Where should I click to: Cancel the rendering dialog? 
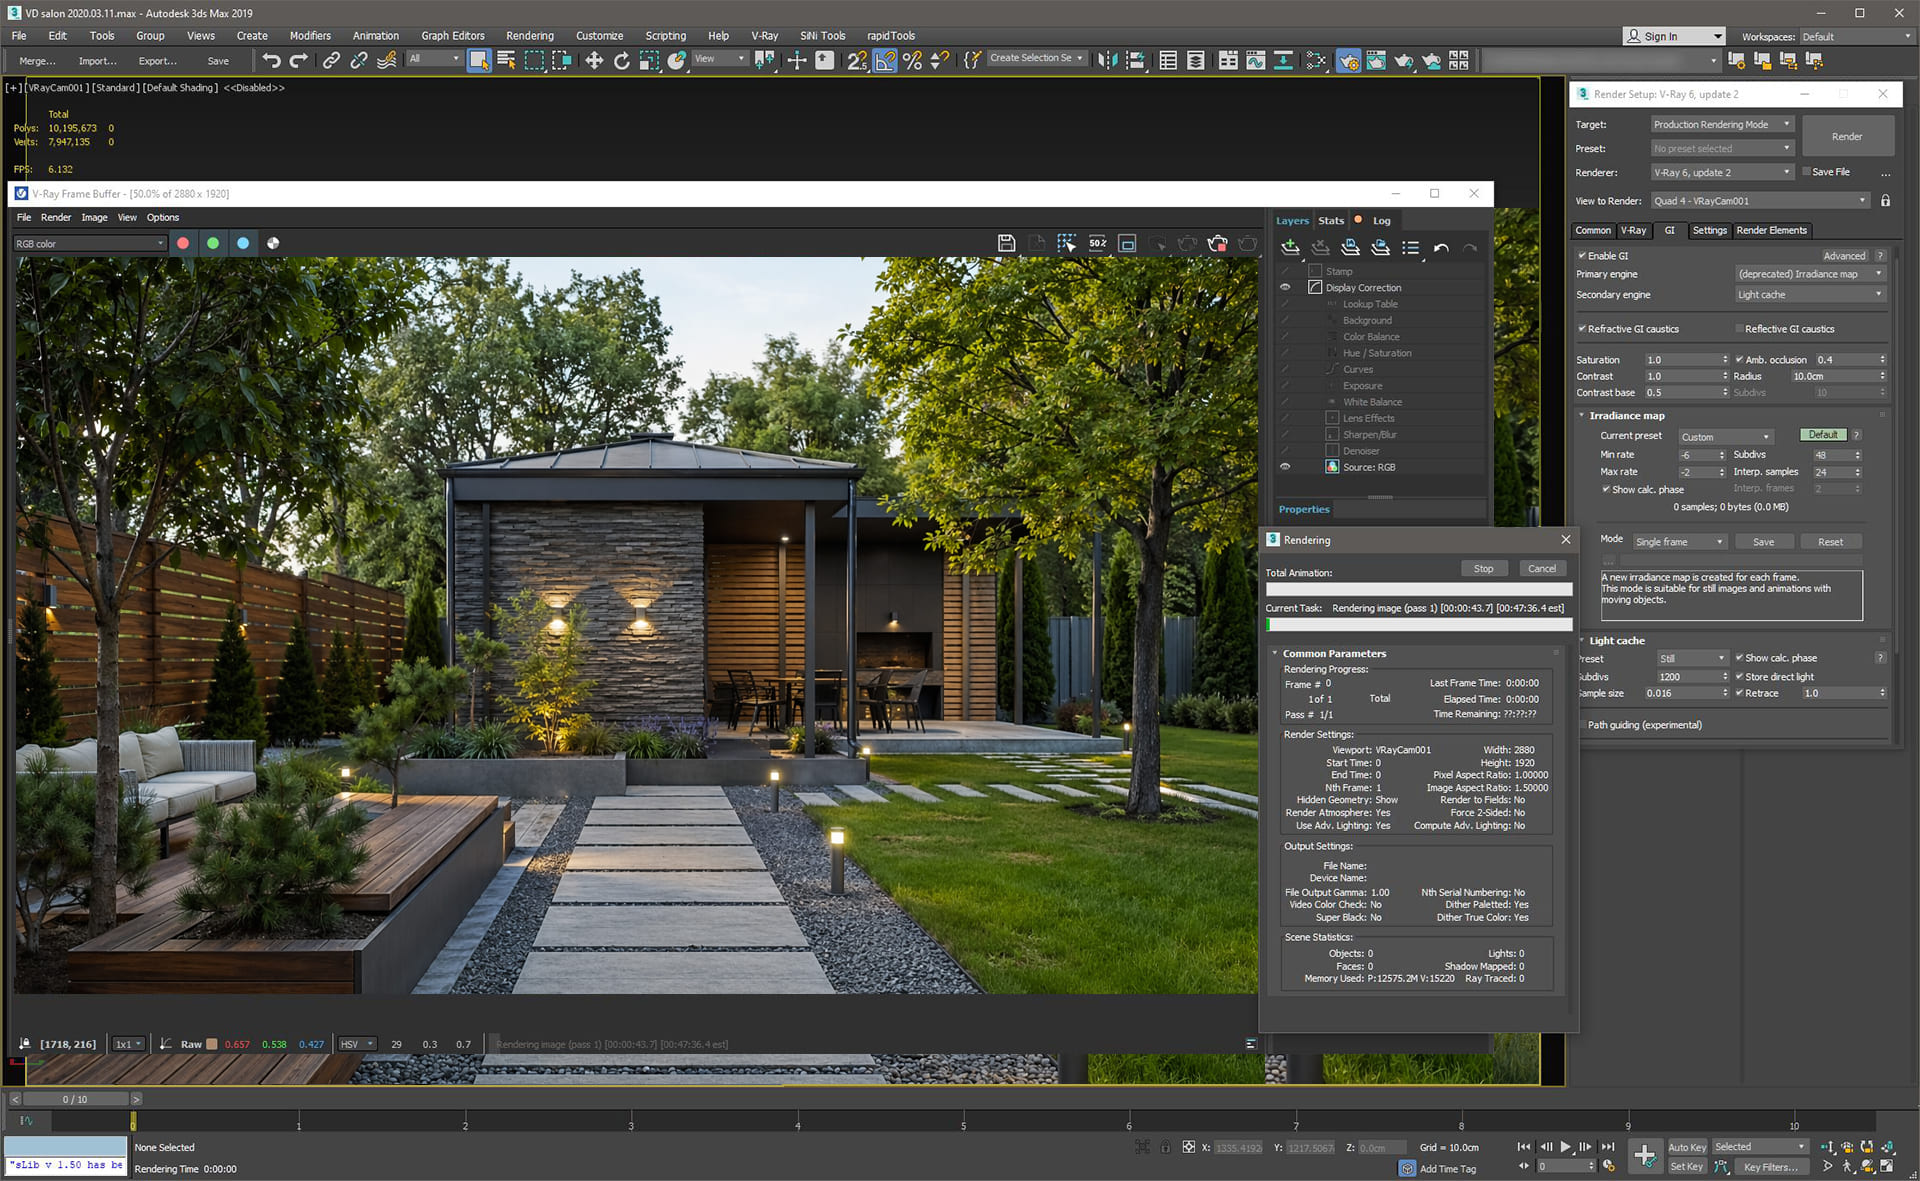[x=1542, y=568]
